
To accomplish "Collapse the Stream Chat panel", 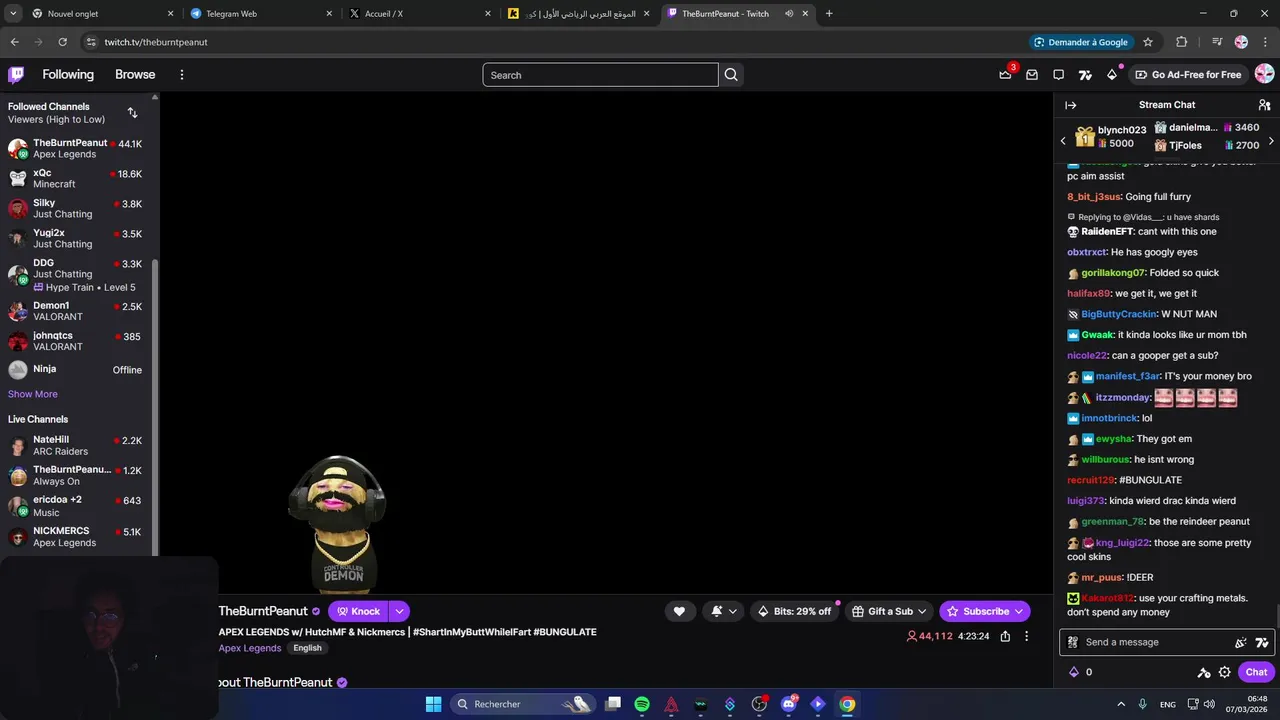I will (1071, 105).
